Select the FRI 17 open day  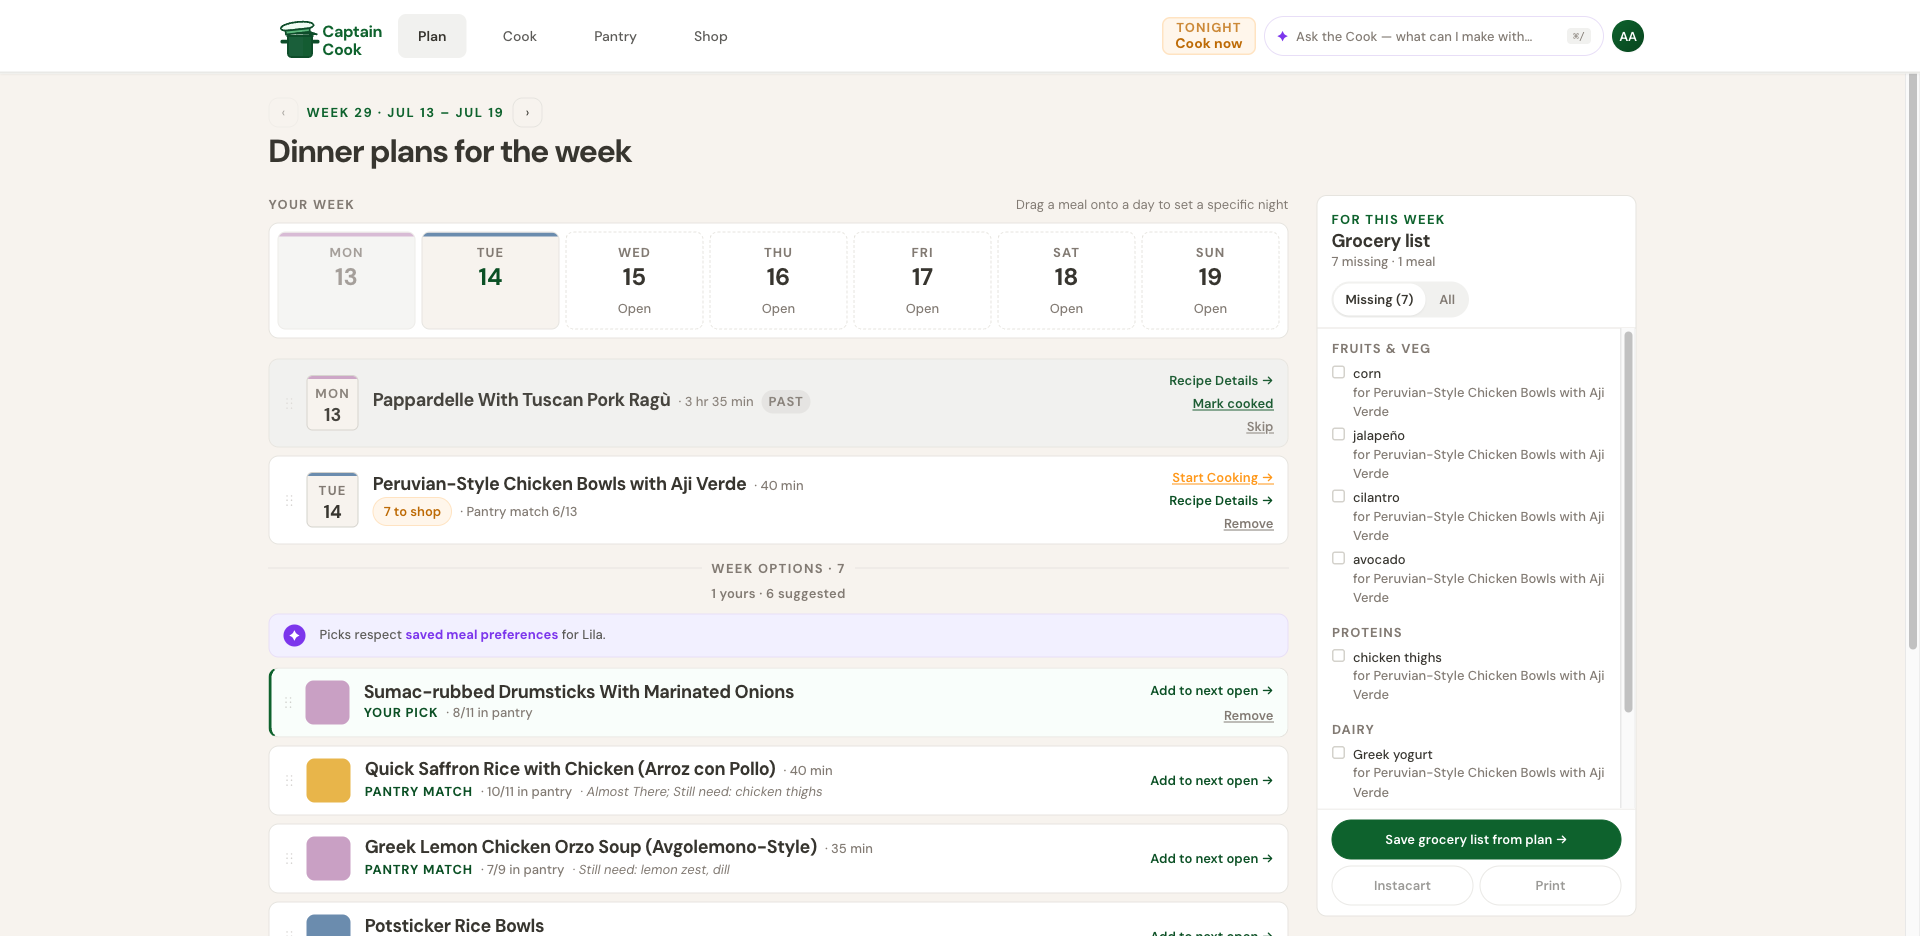point(922,281)
